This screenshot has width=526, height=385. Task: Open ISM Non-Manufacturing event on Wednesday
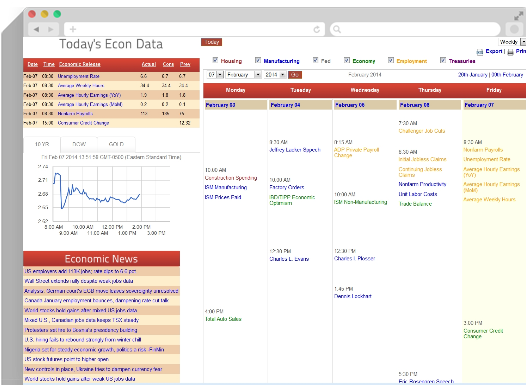pos(361,202)
